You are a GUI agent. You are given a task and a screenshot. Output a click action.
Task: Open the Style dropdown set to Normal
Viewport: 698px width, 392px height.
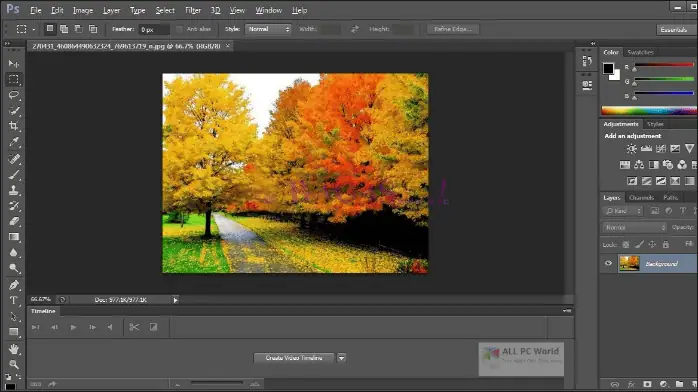(x=268, y=29)
